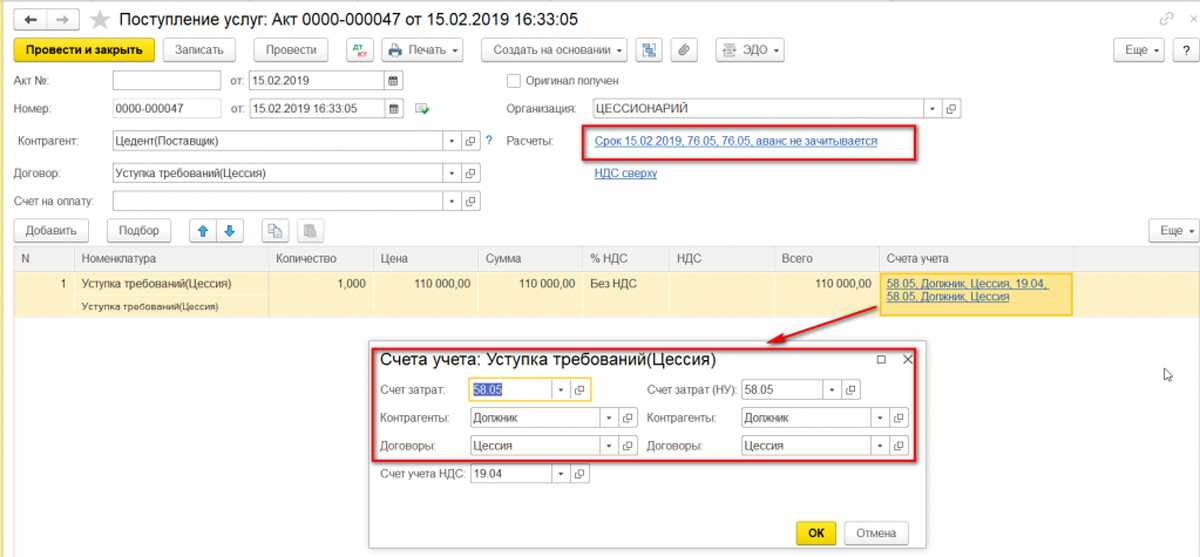Open the Дт/Кт postings icon

360,49
